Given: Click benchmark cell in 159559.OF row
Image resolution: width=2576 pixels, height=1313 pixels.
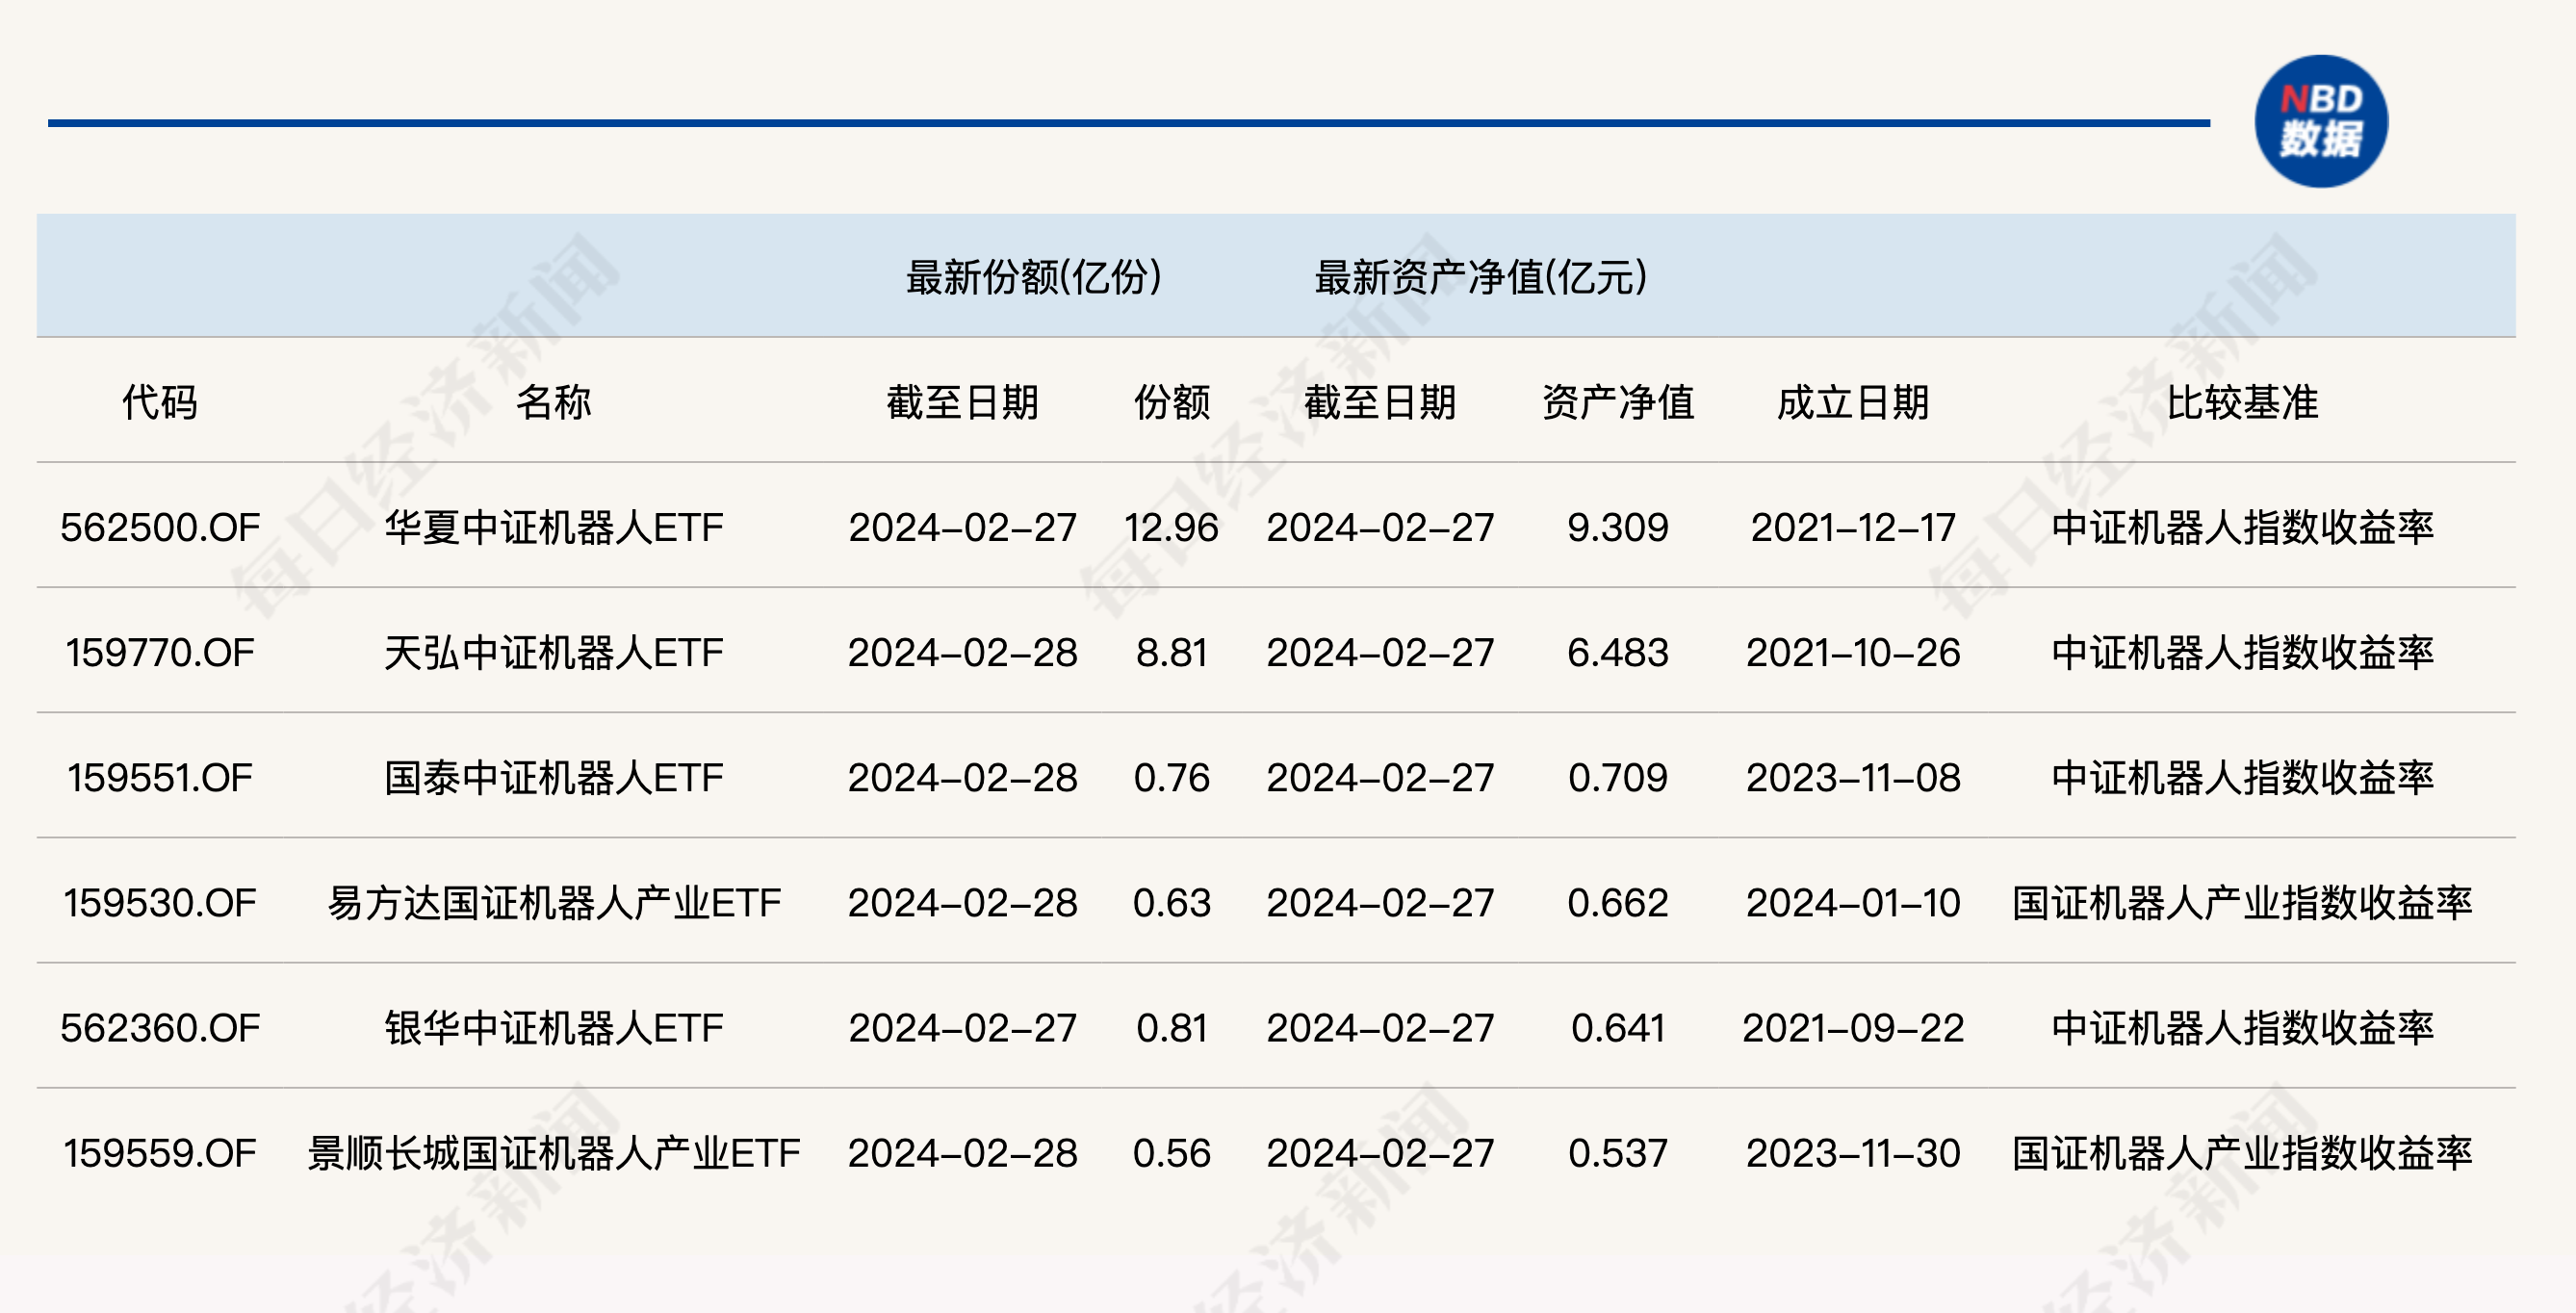Looking at the screenshot, I should click(2242, 1152).
